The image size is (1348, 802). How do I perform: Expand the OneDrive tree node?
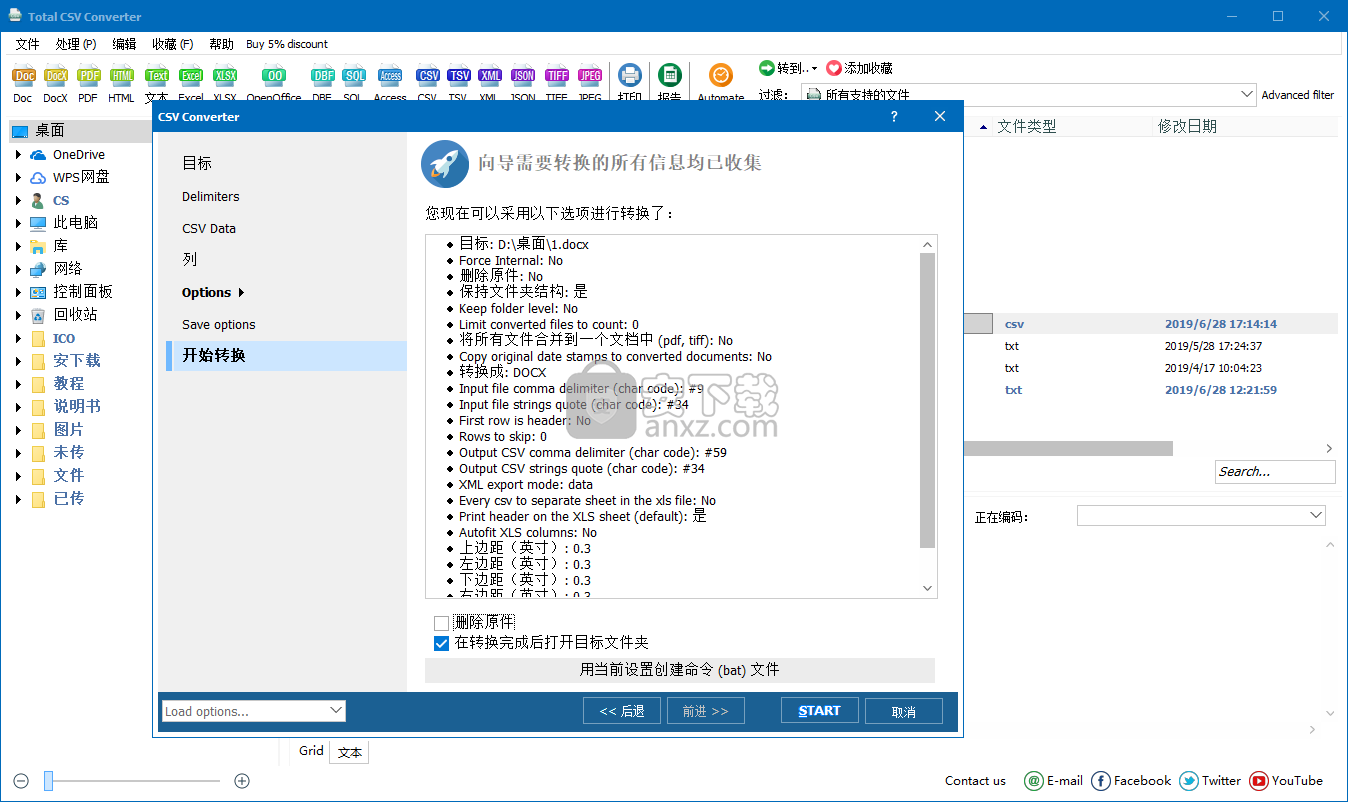coord(18,155)
